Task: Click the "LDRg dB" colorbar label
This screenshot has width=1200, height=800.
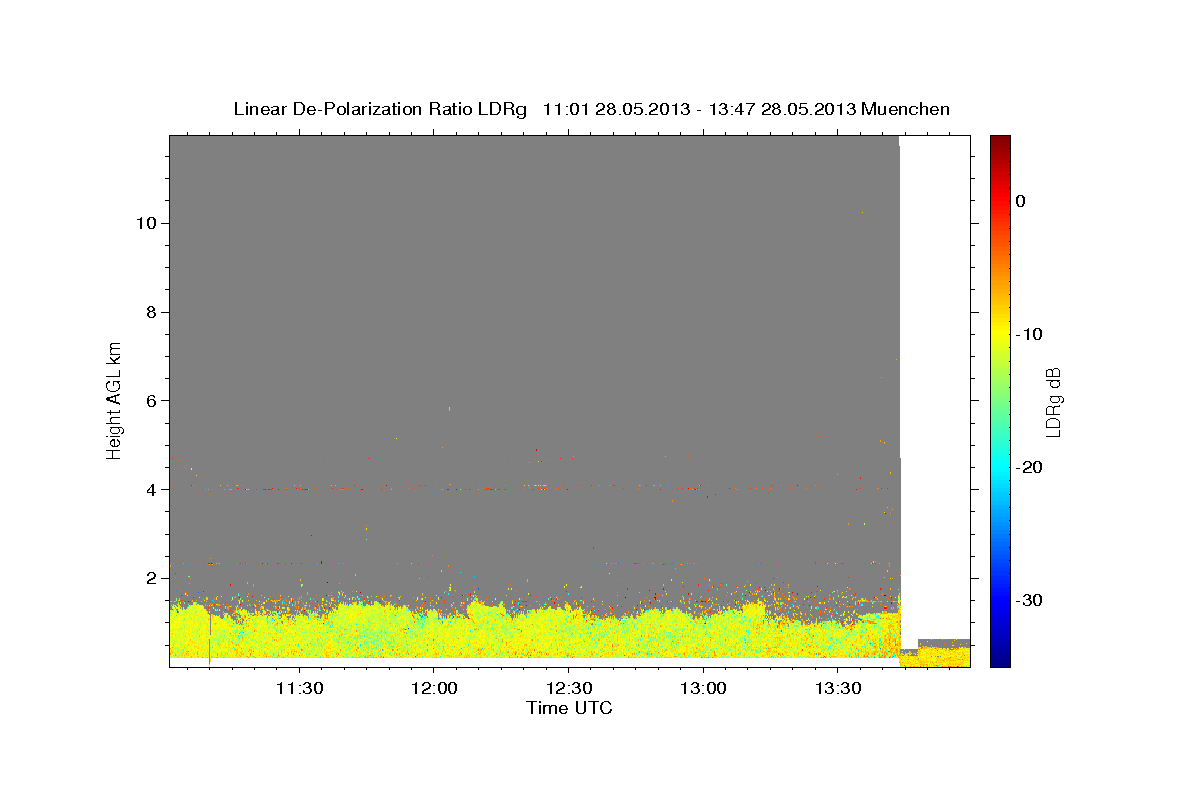Action: (1052, 401)
